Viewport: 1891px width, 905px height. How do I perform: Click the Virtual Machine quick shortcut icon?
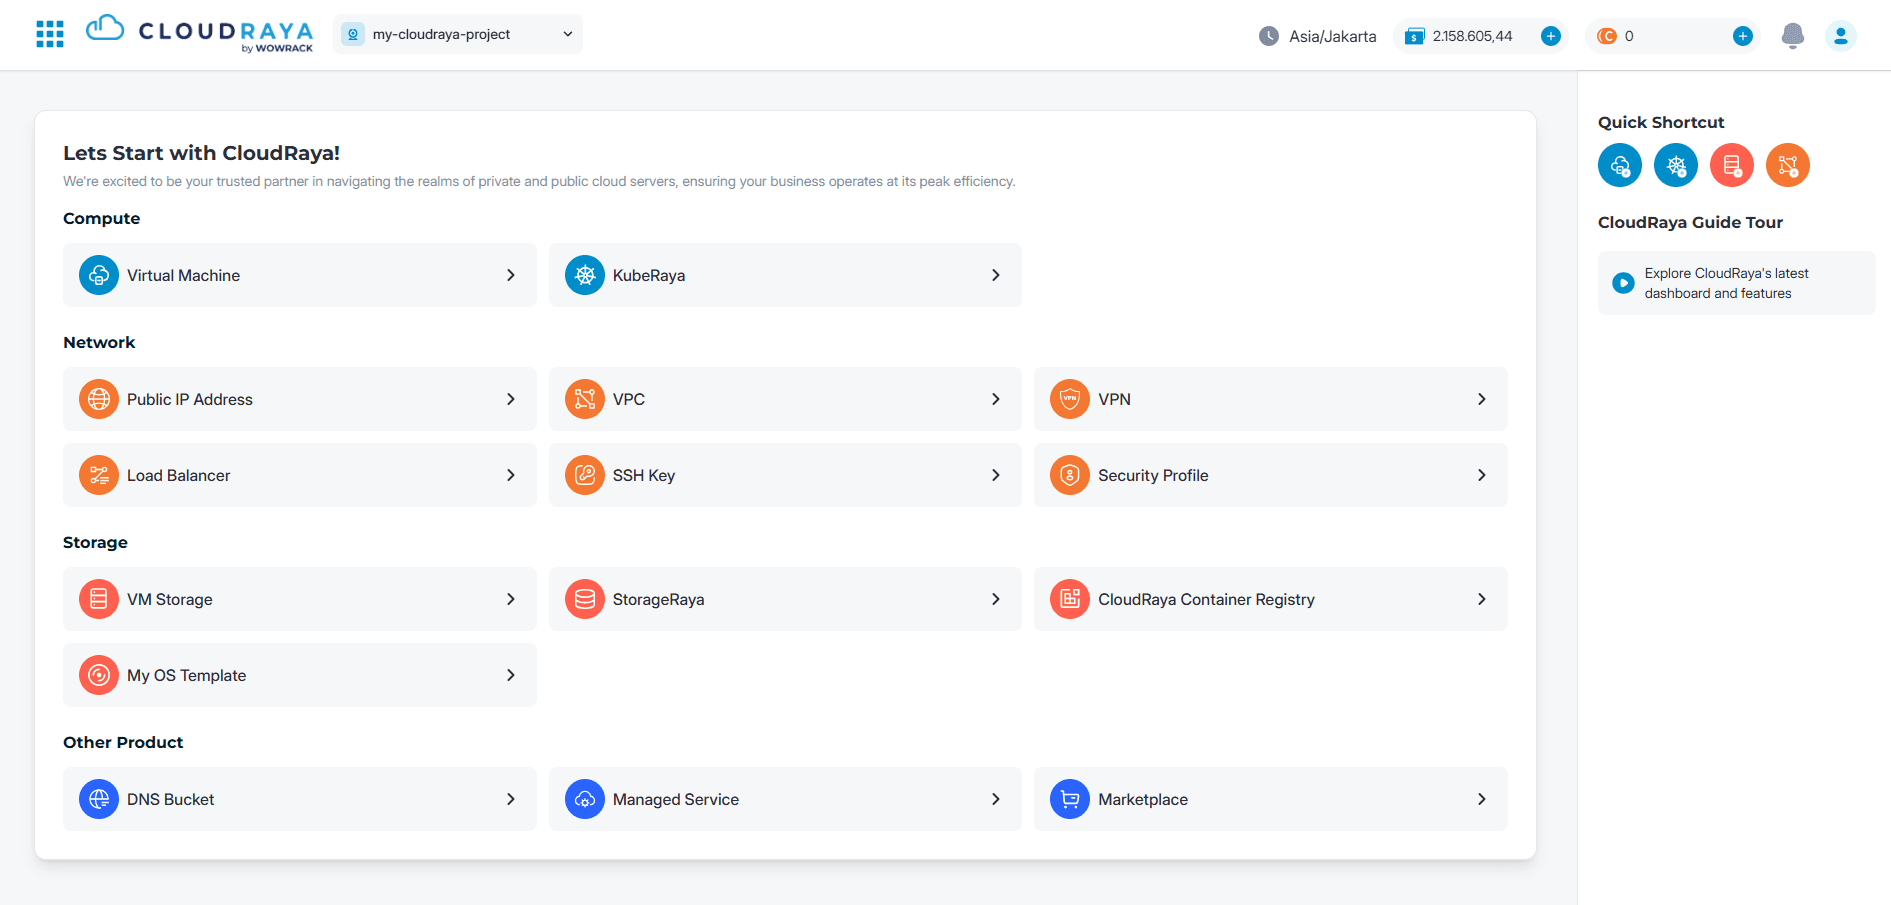(1619, 165)
